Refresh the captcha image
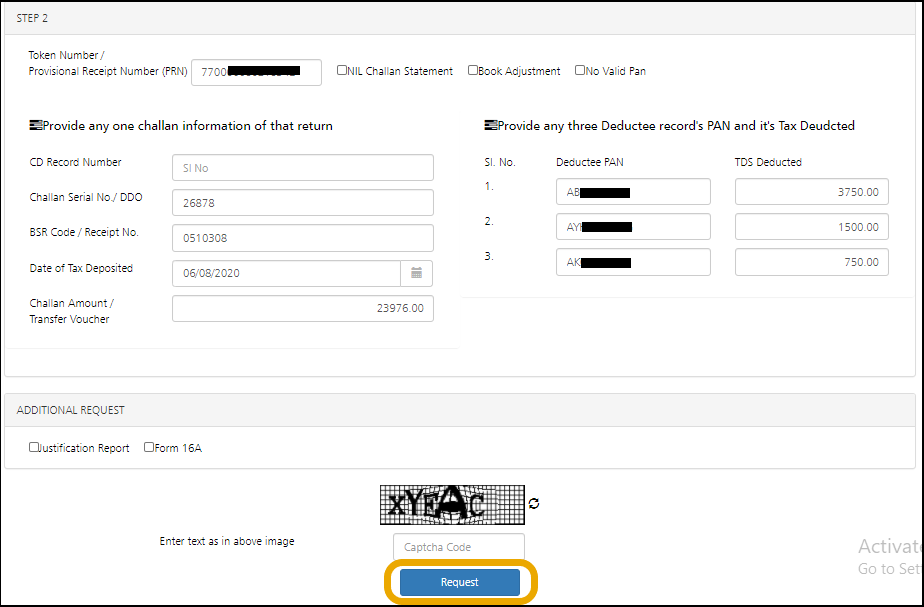 tap(534, 505)
